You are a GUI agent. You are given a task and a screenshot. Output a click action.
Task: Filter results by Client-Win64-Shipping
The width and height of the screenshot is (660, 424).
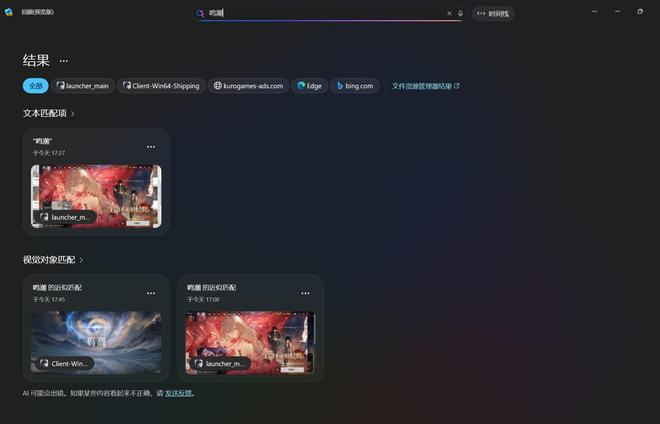click(161, 86)
